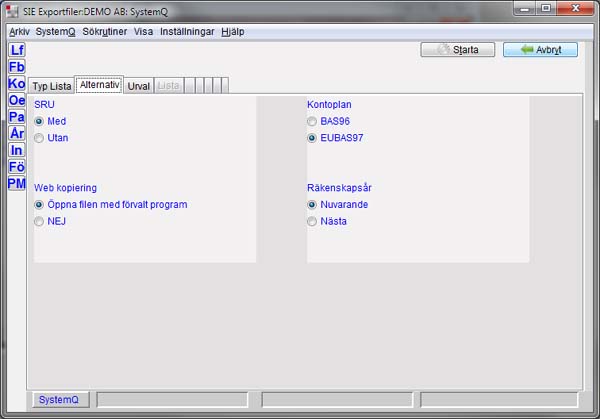Click the In sidebar icon

click(x=16, y=150)
